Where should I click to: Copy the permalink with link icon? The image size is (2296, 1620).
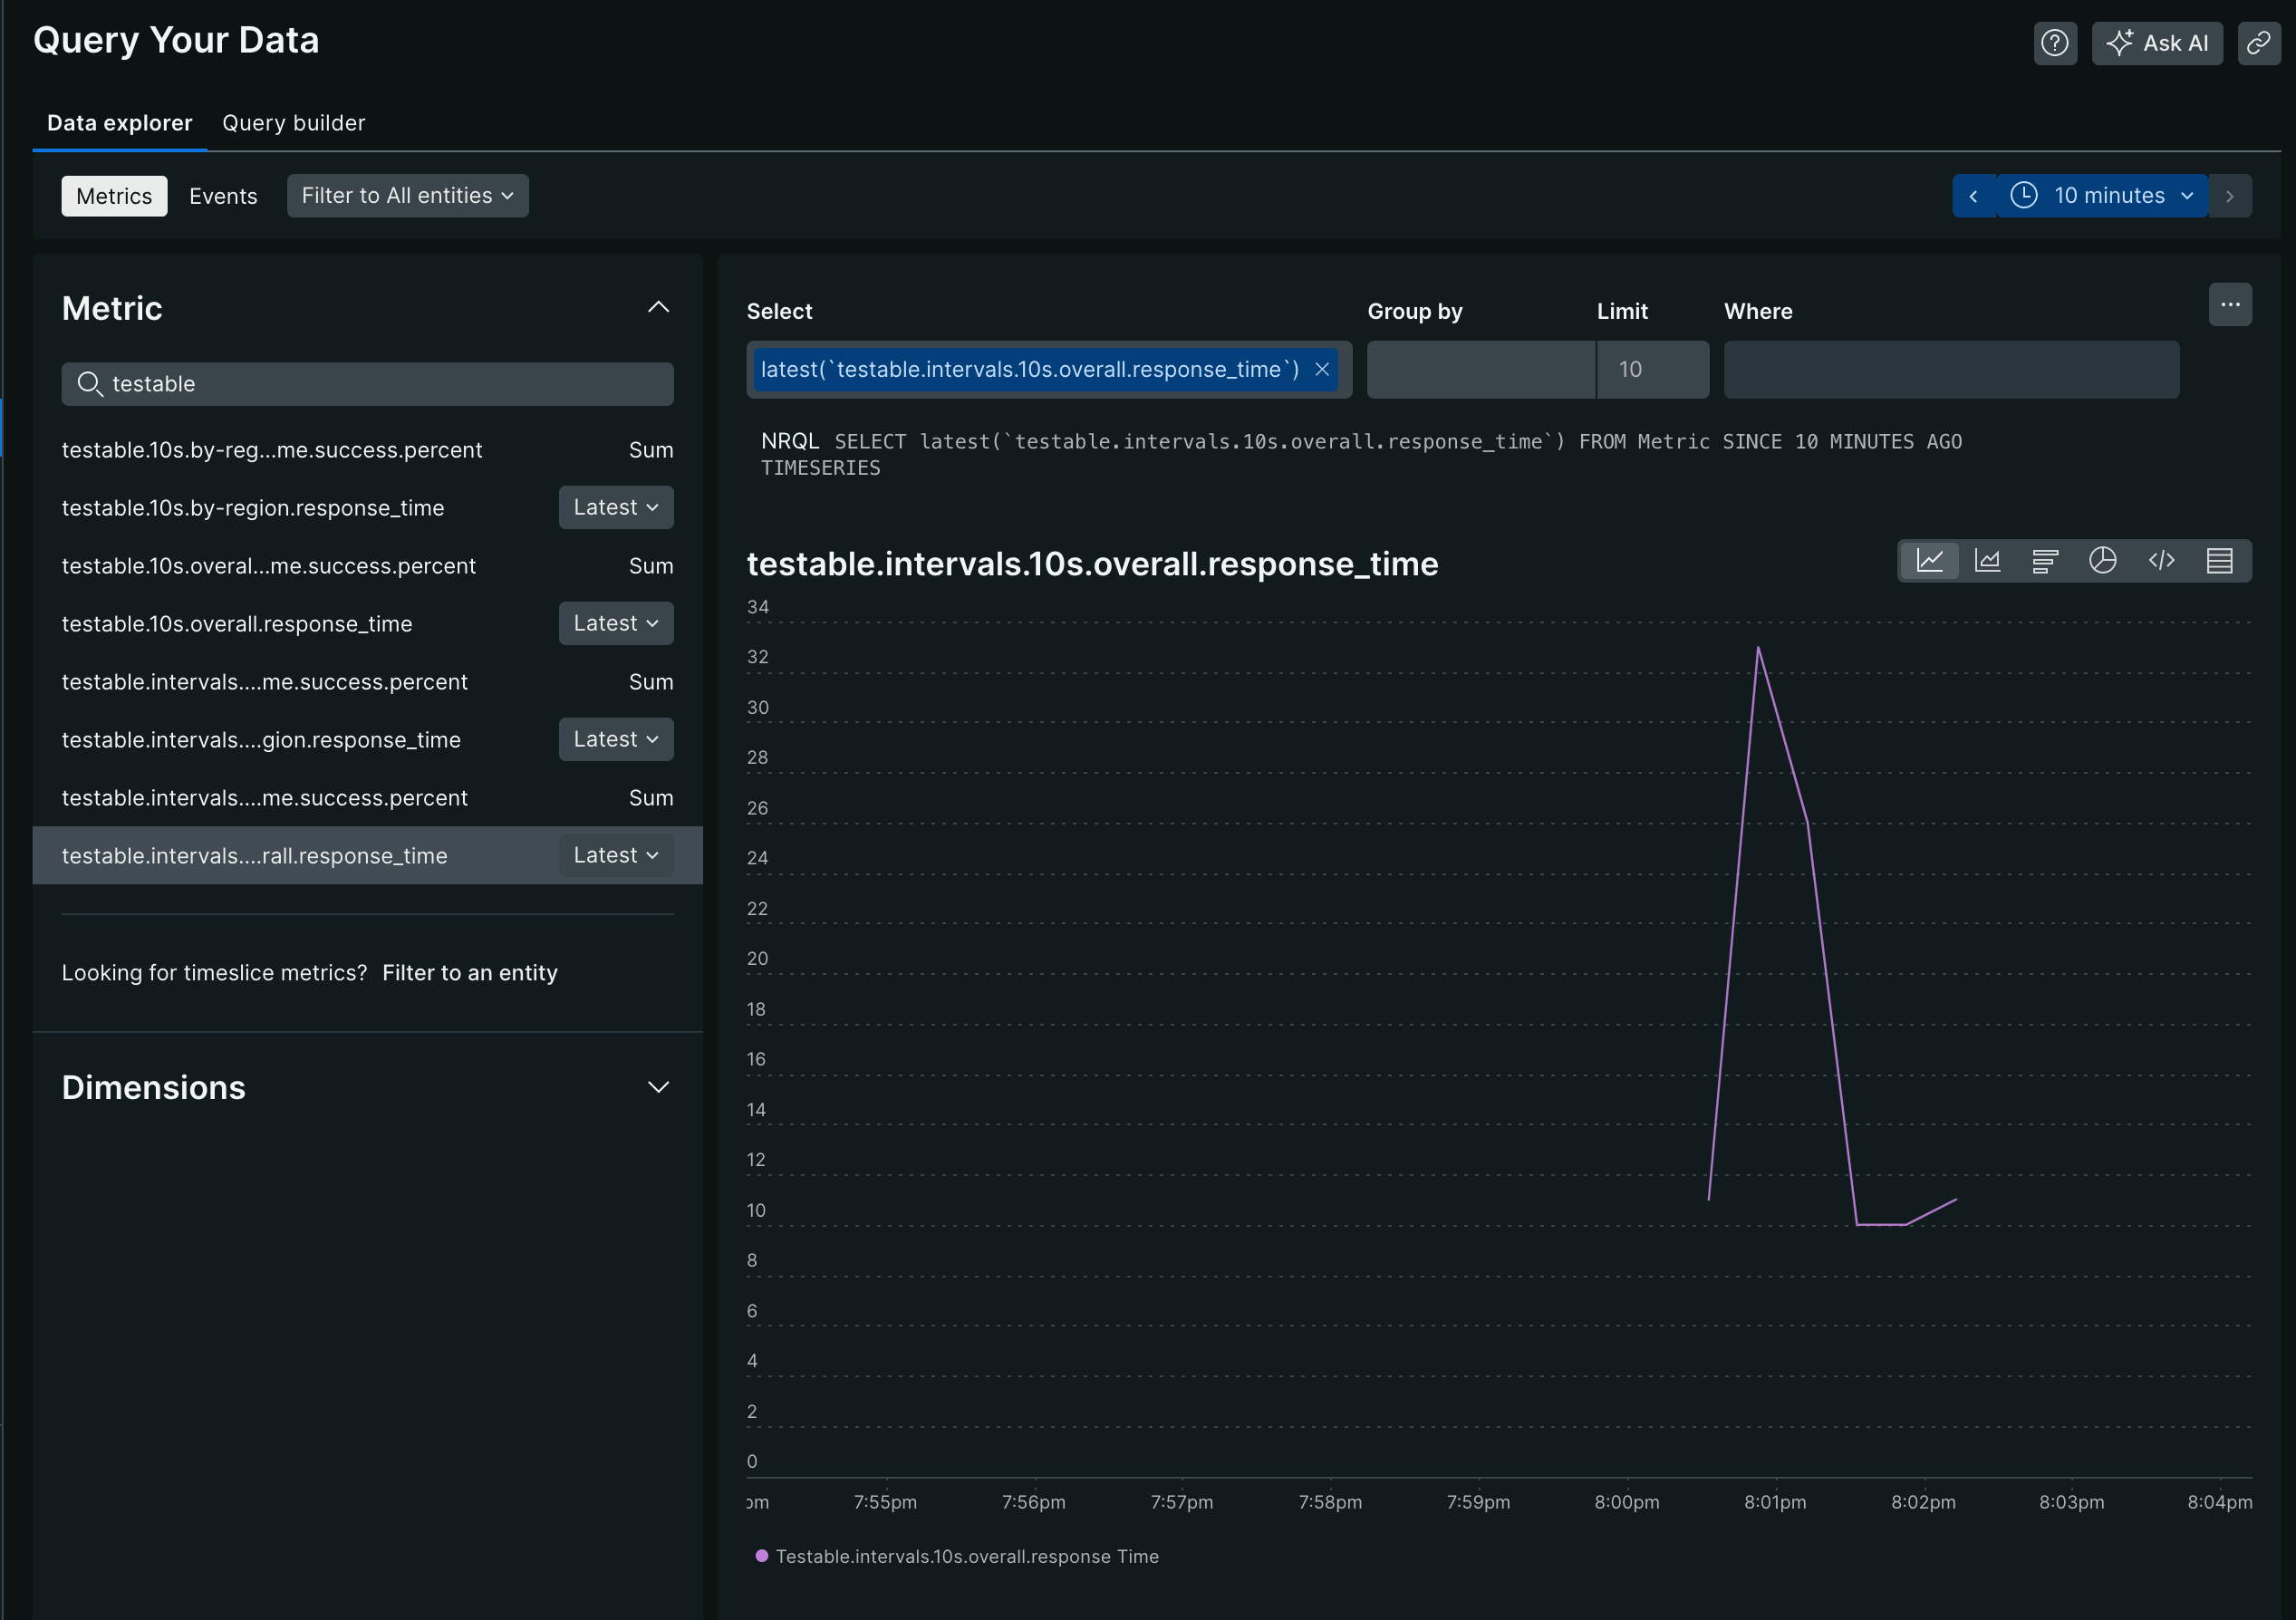click(x=2258, y=43)
